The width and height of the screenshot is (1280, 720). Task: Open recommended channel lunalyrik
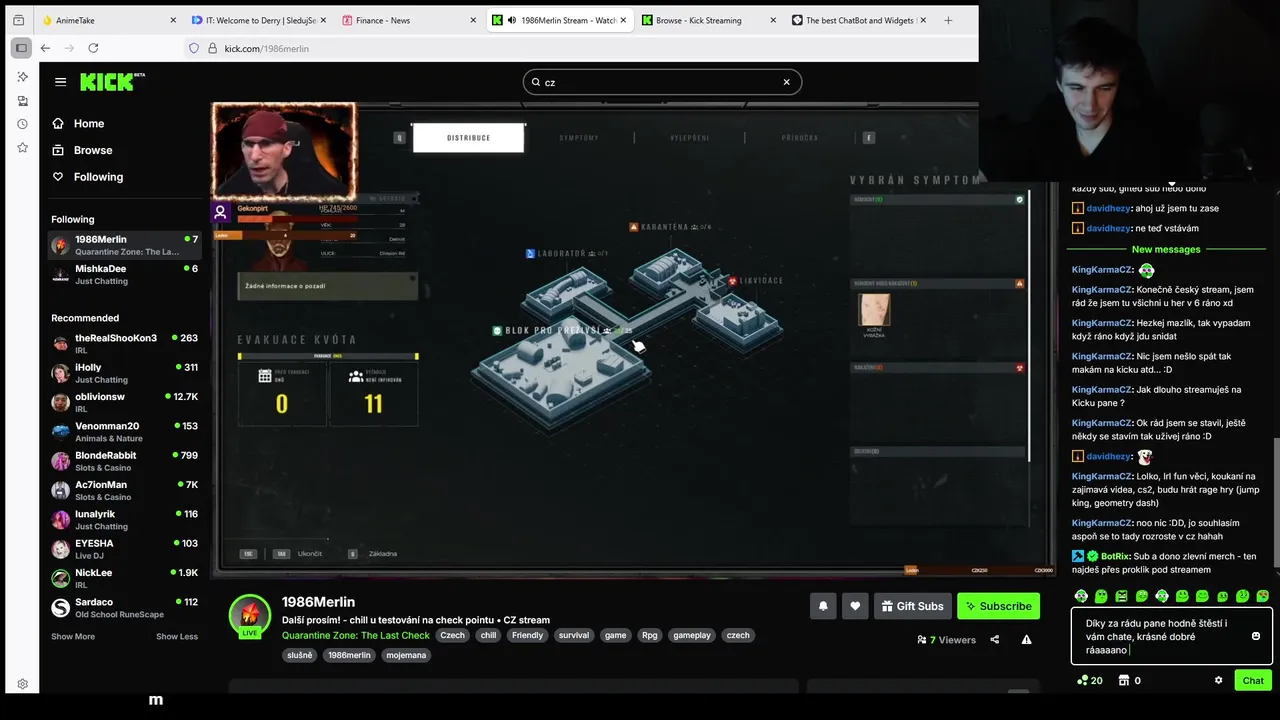(x=126, y=519)
